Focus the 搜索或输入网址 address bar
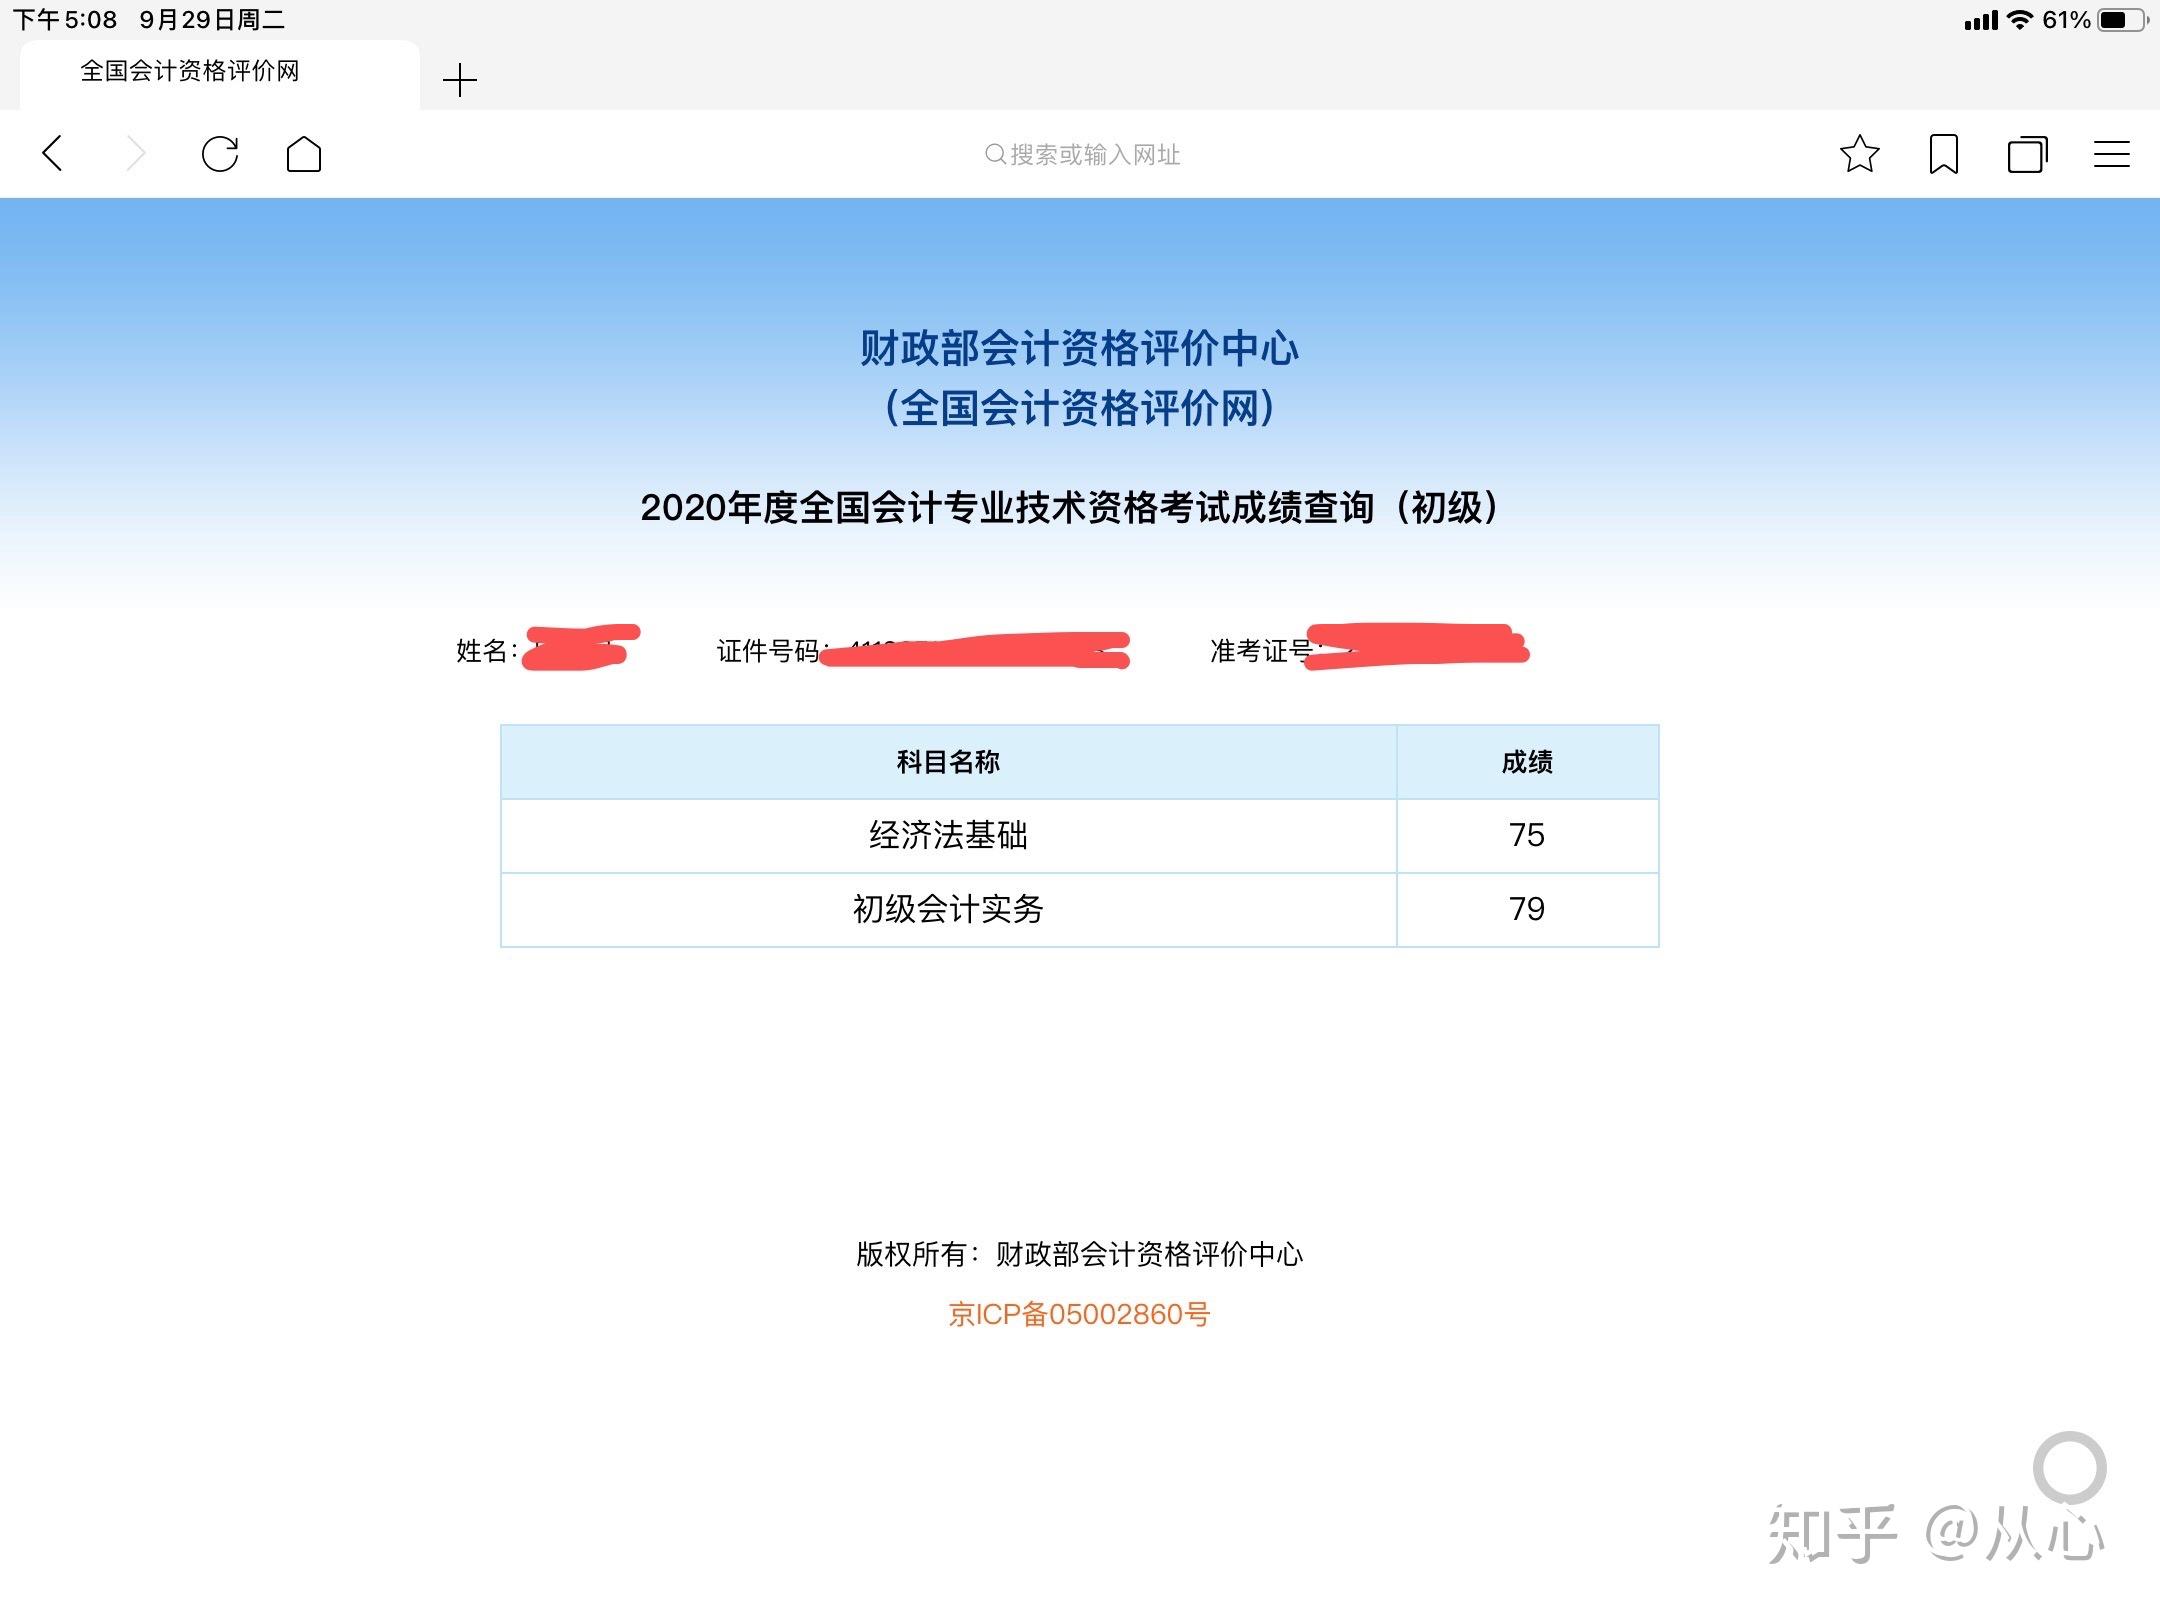Image resolution: width=2160 pixels, height=1620 pixels. [1082, 155]
